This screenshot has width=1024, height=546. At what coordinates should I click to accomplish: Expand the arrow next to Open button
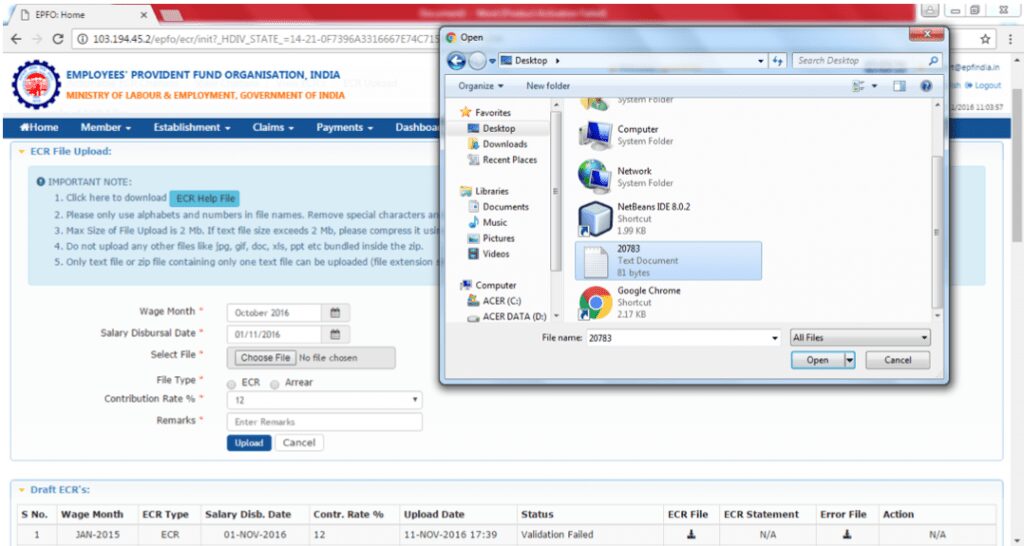[849, 360]
